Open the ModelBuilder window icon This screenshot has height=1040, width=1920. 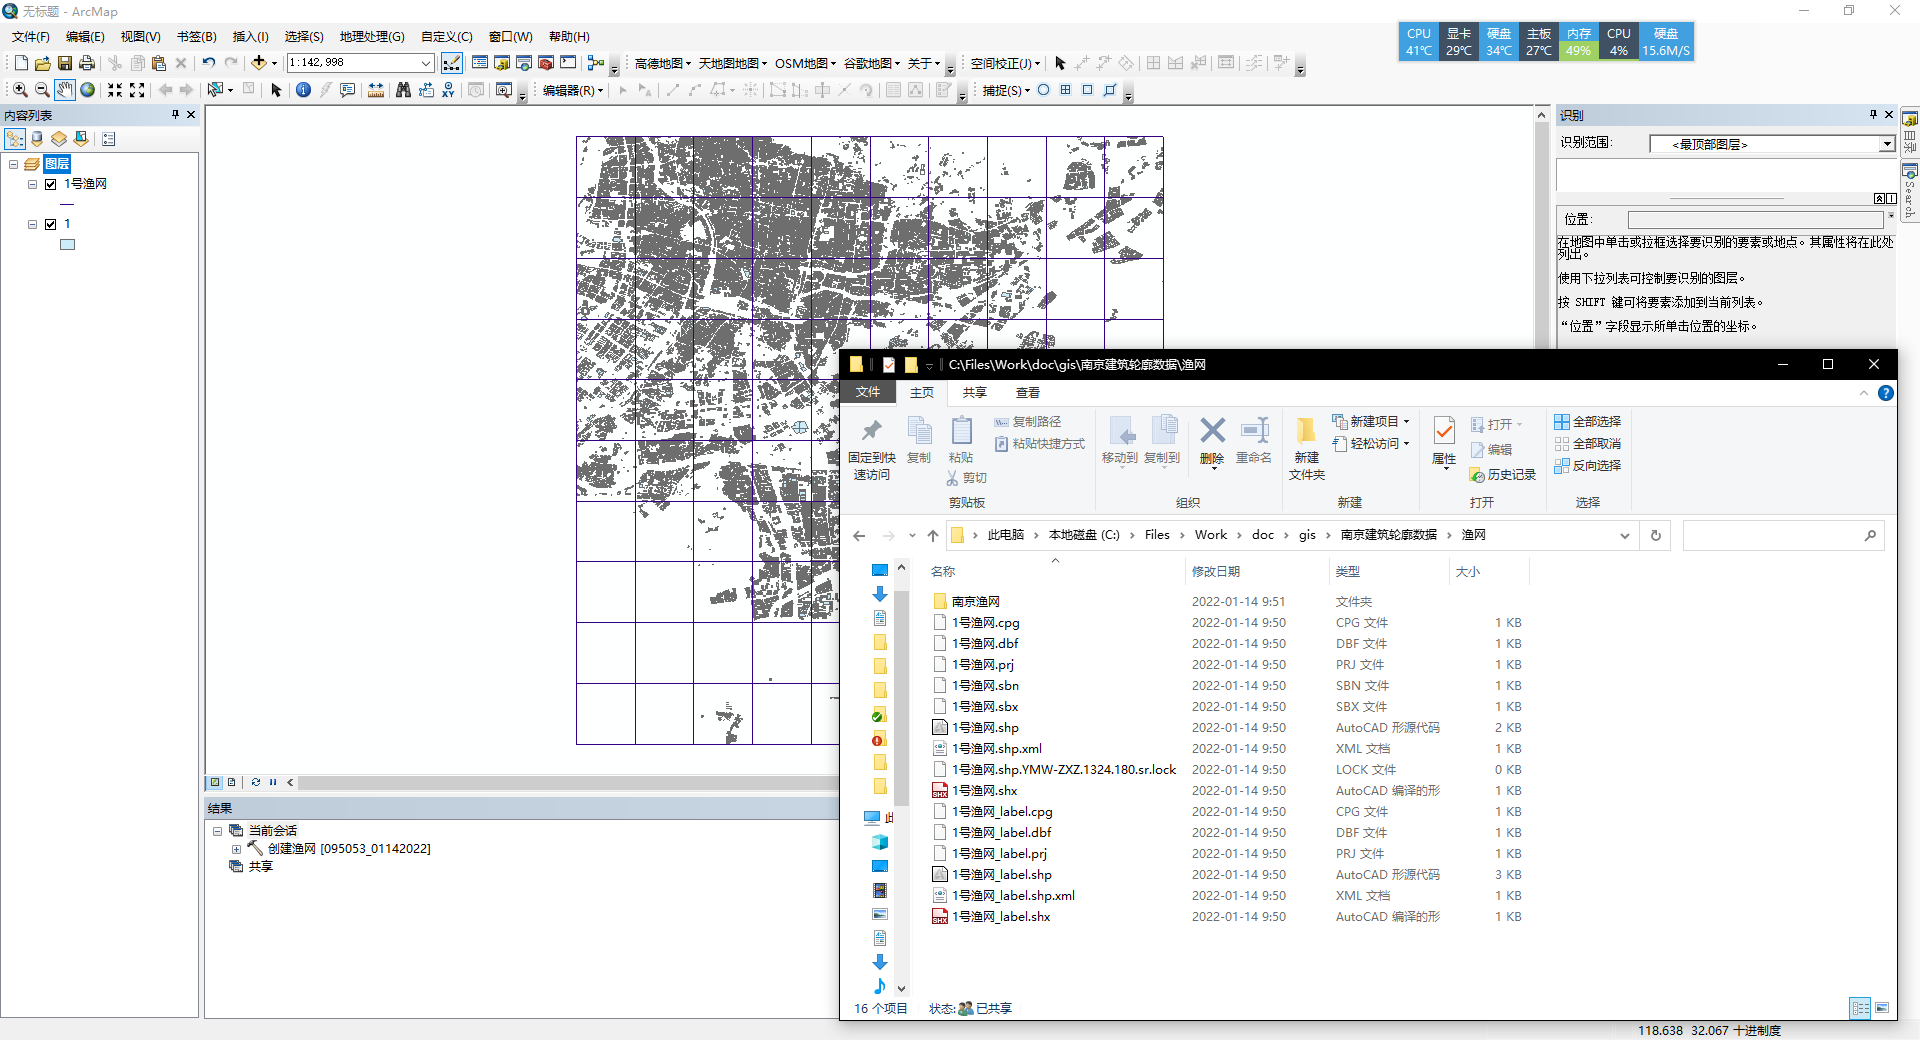(x=596, y=63)
